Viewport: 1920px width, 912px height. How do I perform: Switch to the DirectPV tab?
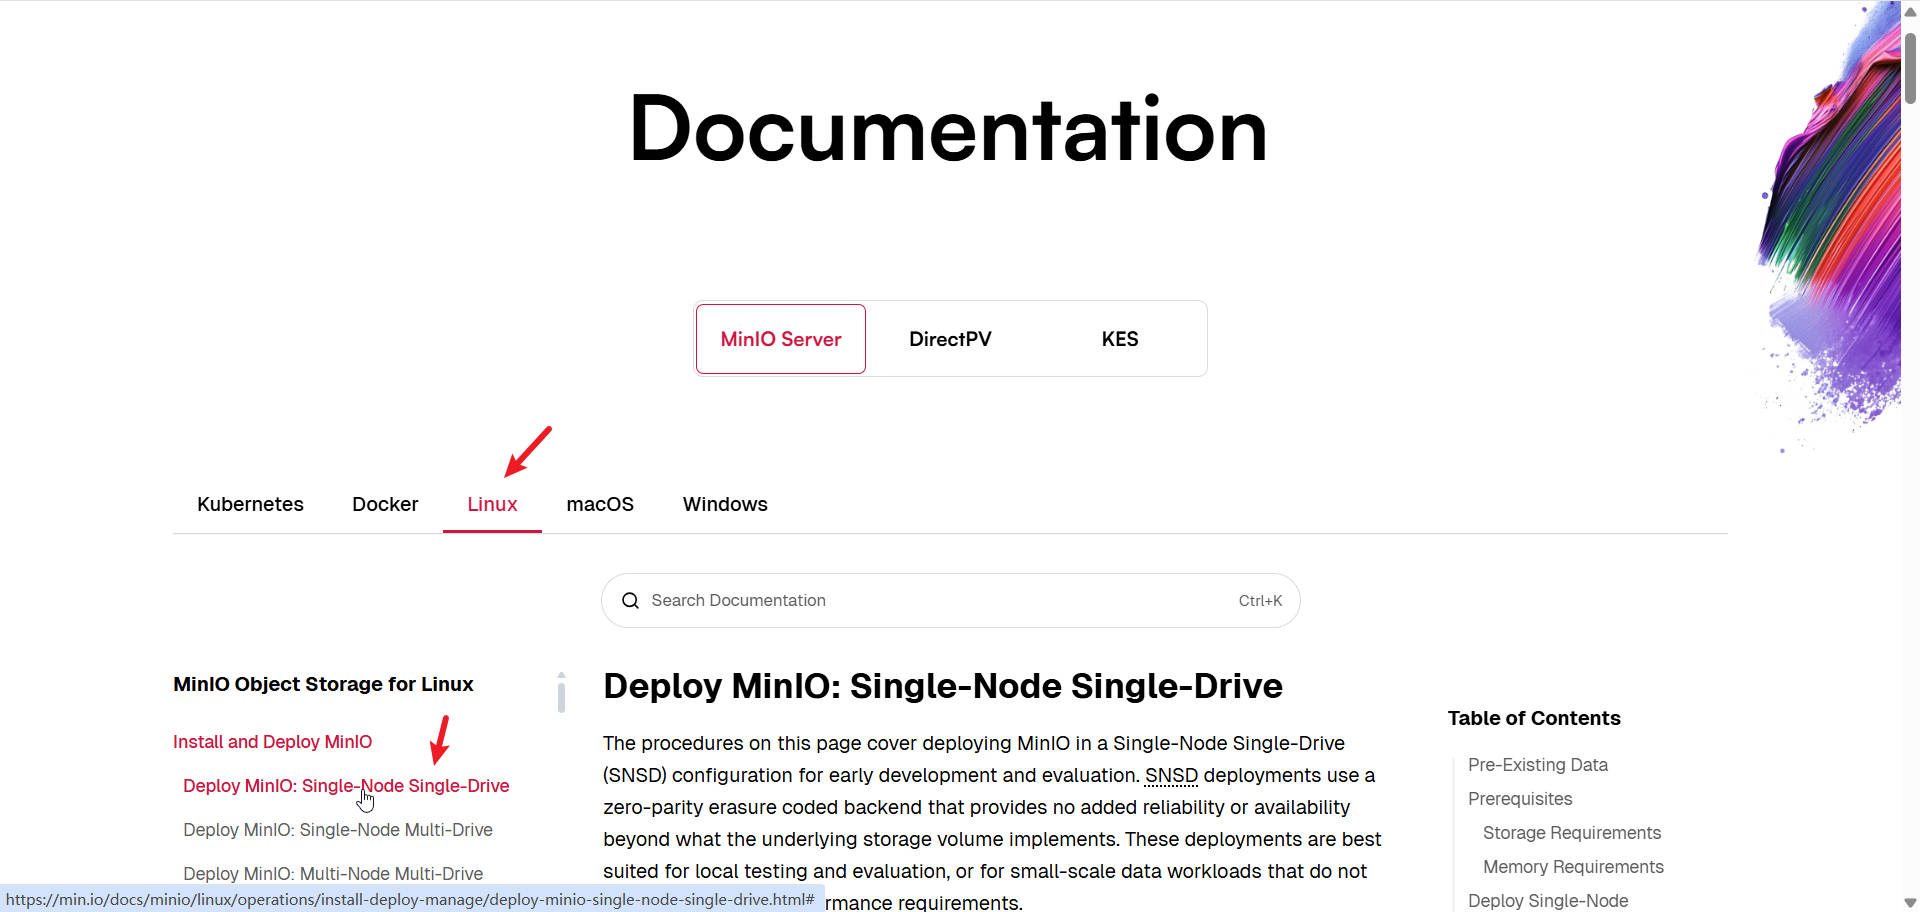point(950,339)
